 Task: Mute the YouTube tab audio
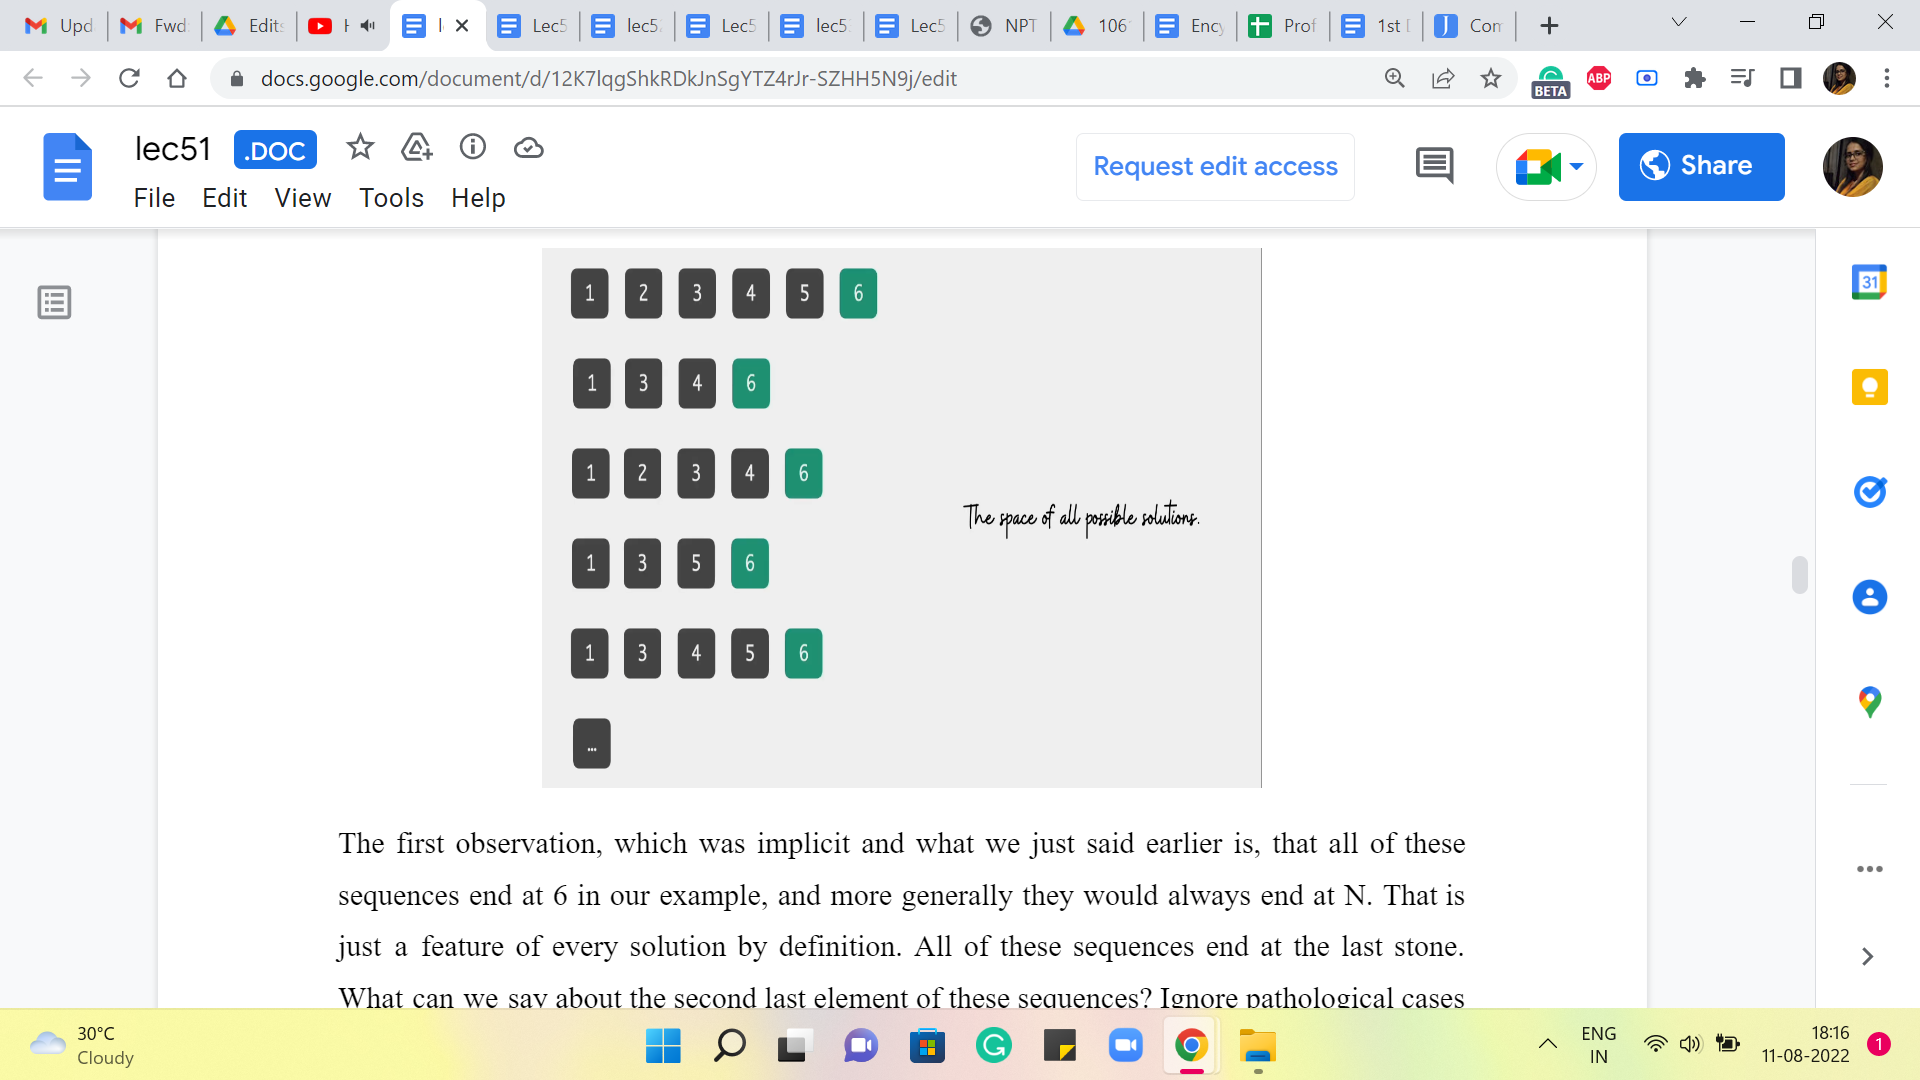pos(368,26)
